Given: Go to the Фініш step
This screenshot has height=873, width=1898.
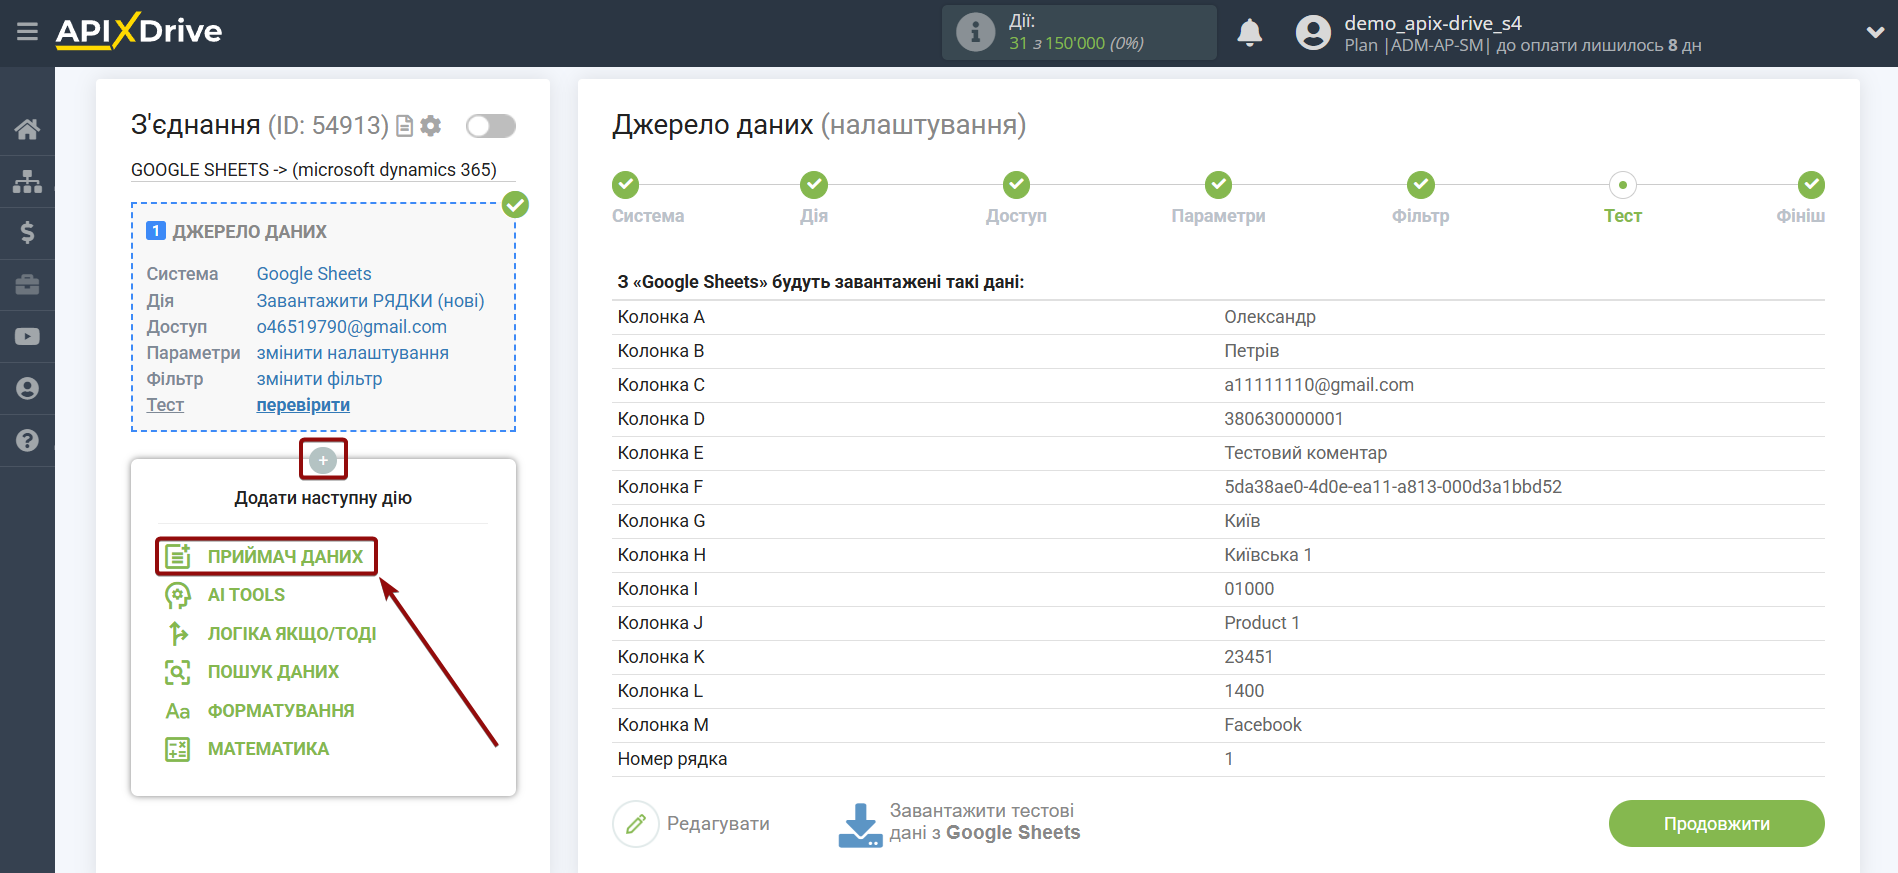Looking at the screenshot, I should point(1811,185).
